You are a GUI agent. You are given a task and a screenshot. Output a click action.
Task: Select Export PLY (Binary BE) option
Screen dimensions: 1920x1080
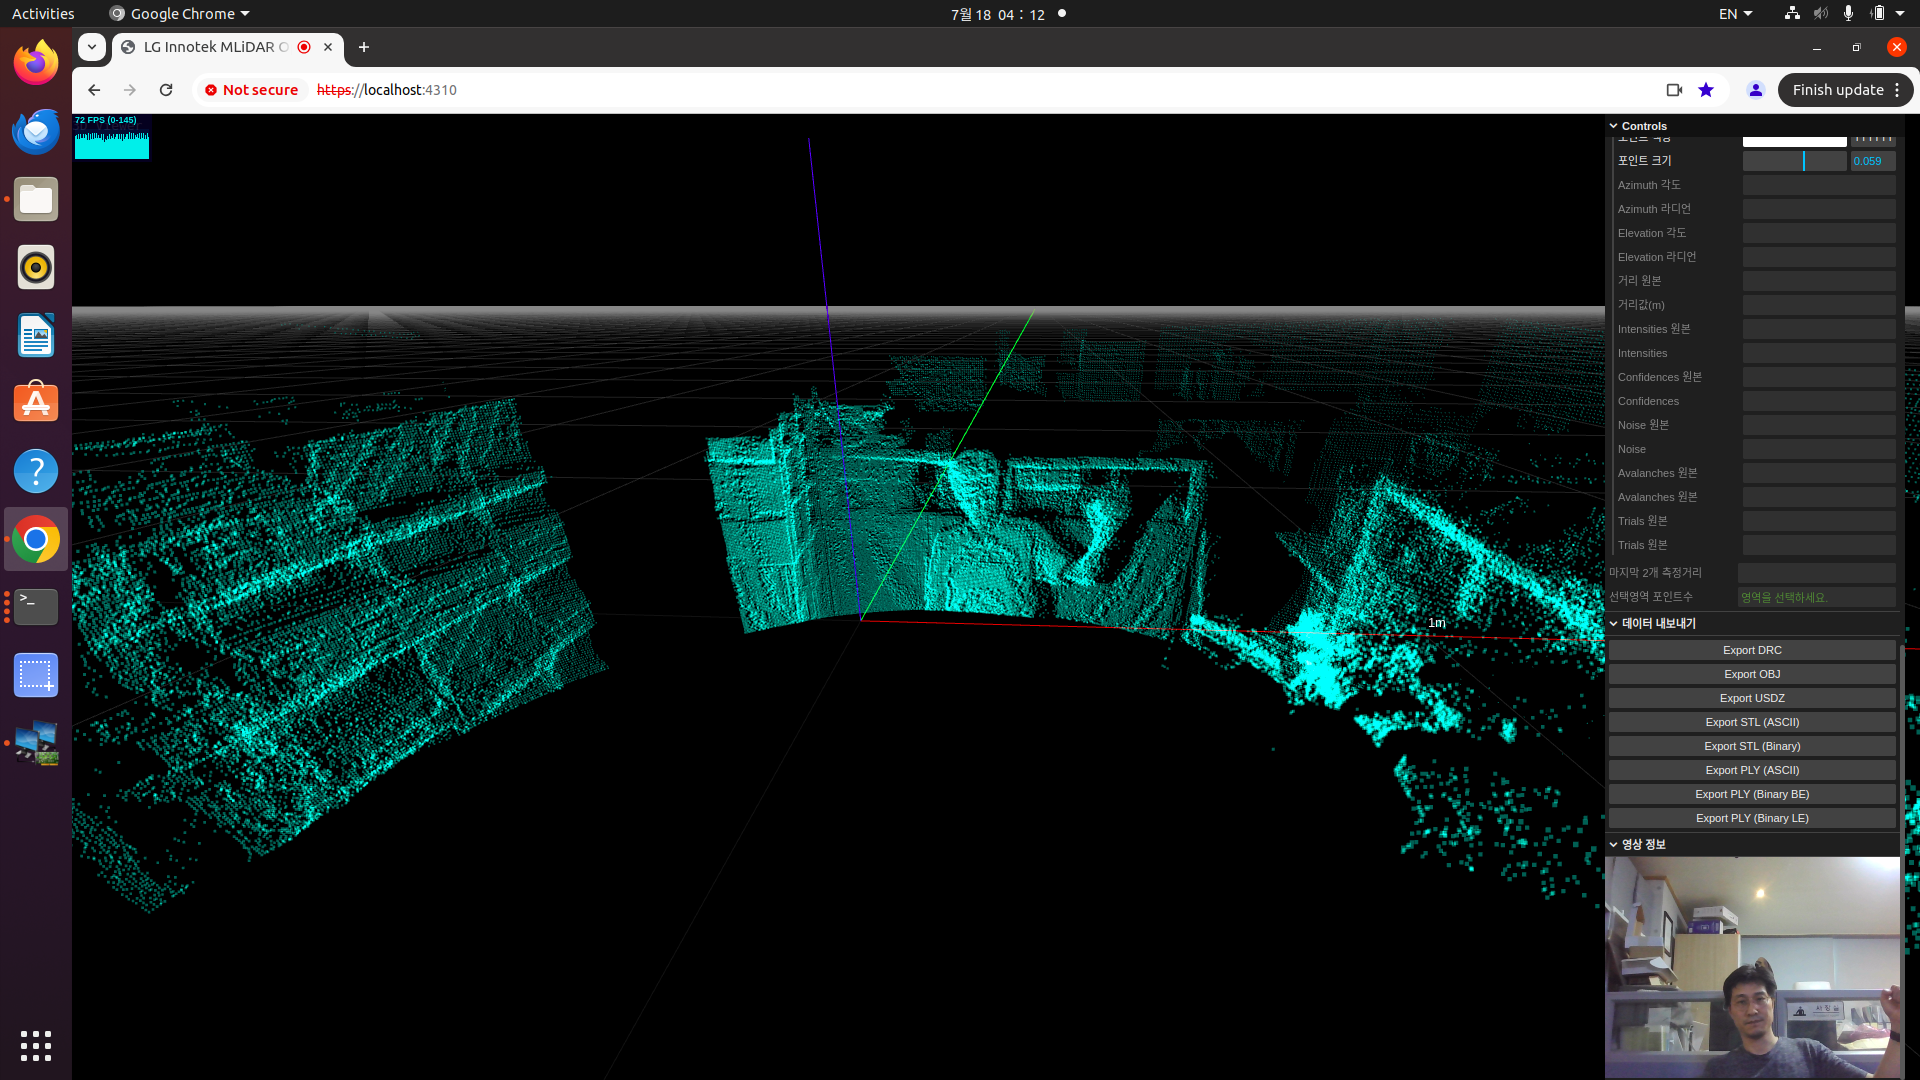tap(1751, 794)
